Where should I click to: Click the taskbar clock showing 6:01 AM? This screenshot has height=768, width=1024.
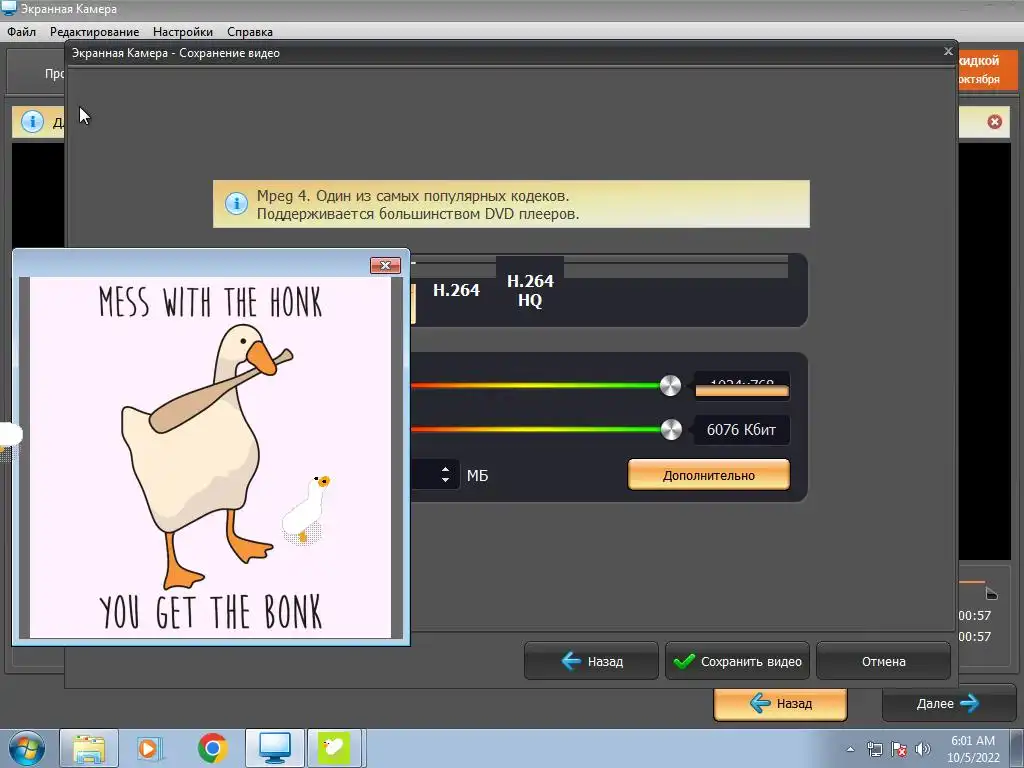(x=973, y=749)
